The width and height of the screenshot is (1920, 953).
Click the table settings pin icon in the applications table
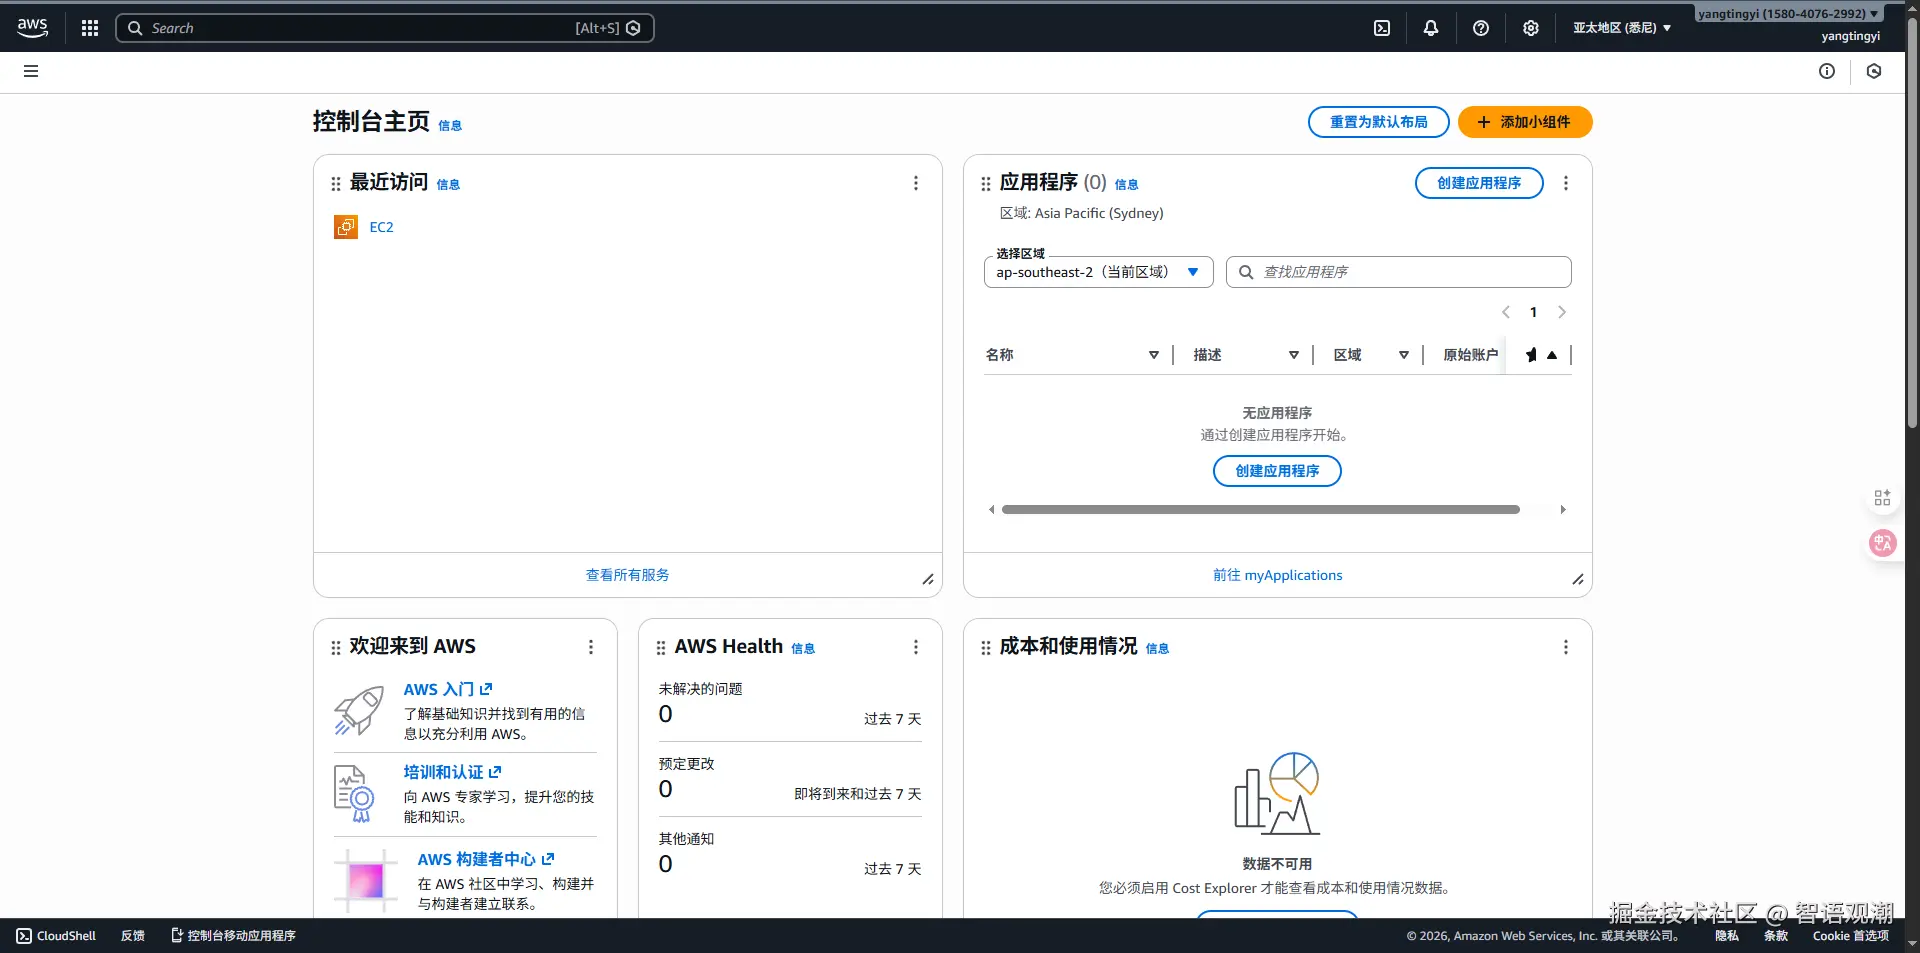[1531, 355]
